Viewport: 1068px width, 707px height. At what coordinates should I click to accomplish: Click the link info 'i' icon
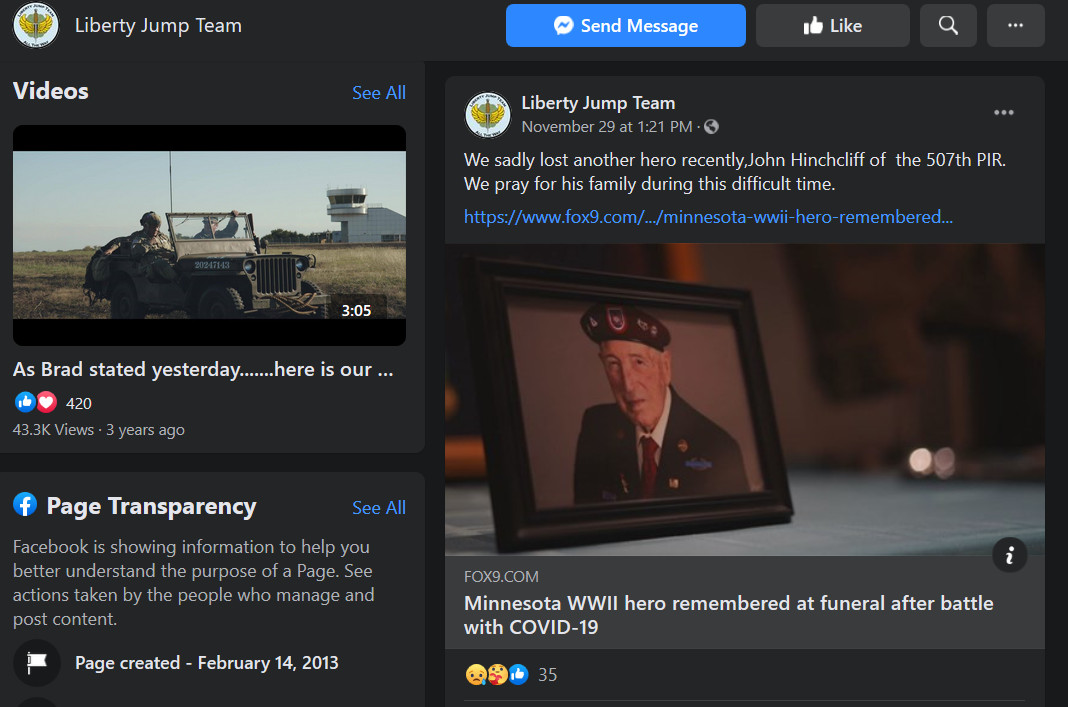click(x=1009, y=555)
